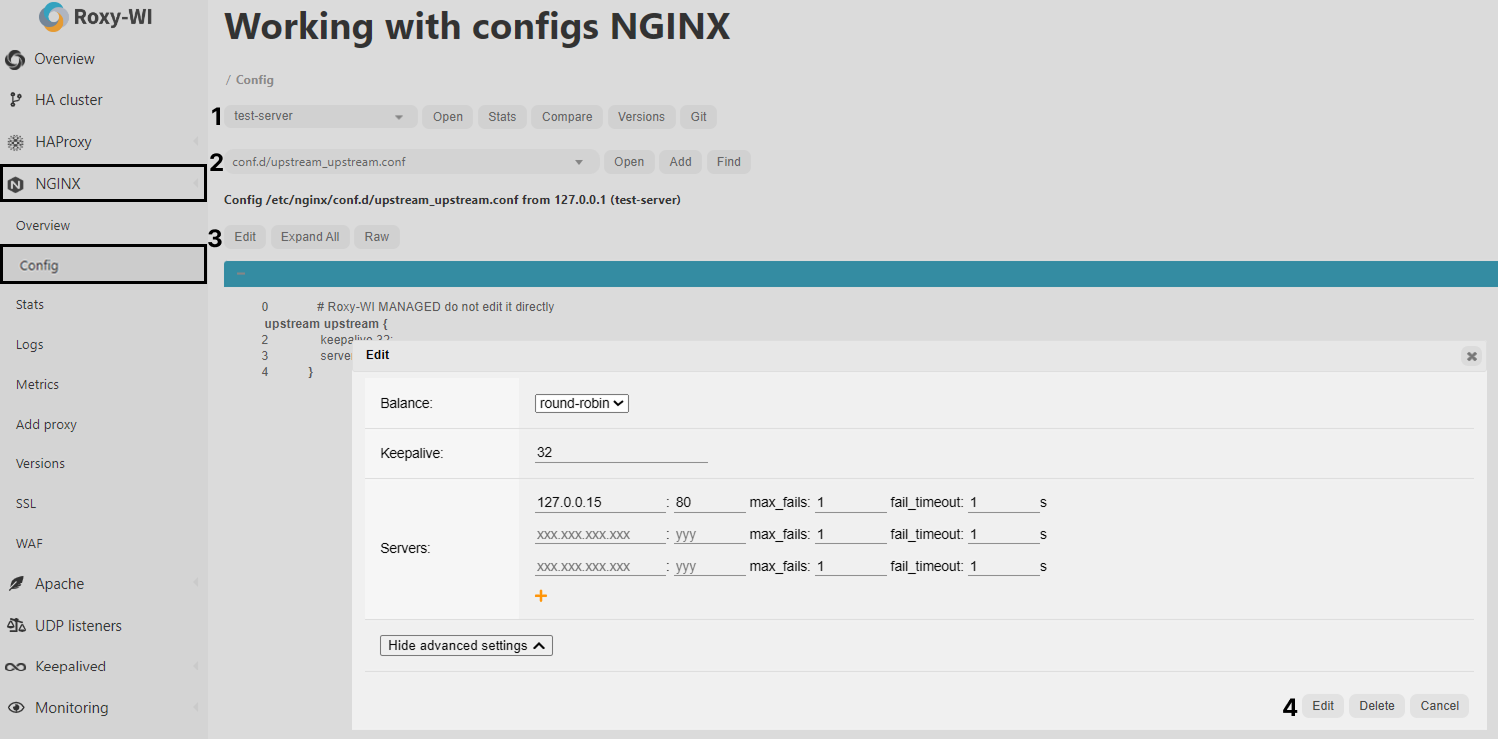This screenshot has width=1498, height=739.
Task: Click the Stats button in server row
Action: (502, 117)
